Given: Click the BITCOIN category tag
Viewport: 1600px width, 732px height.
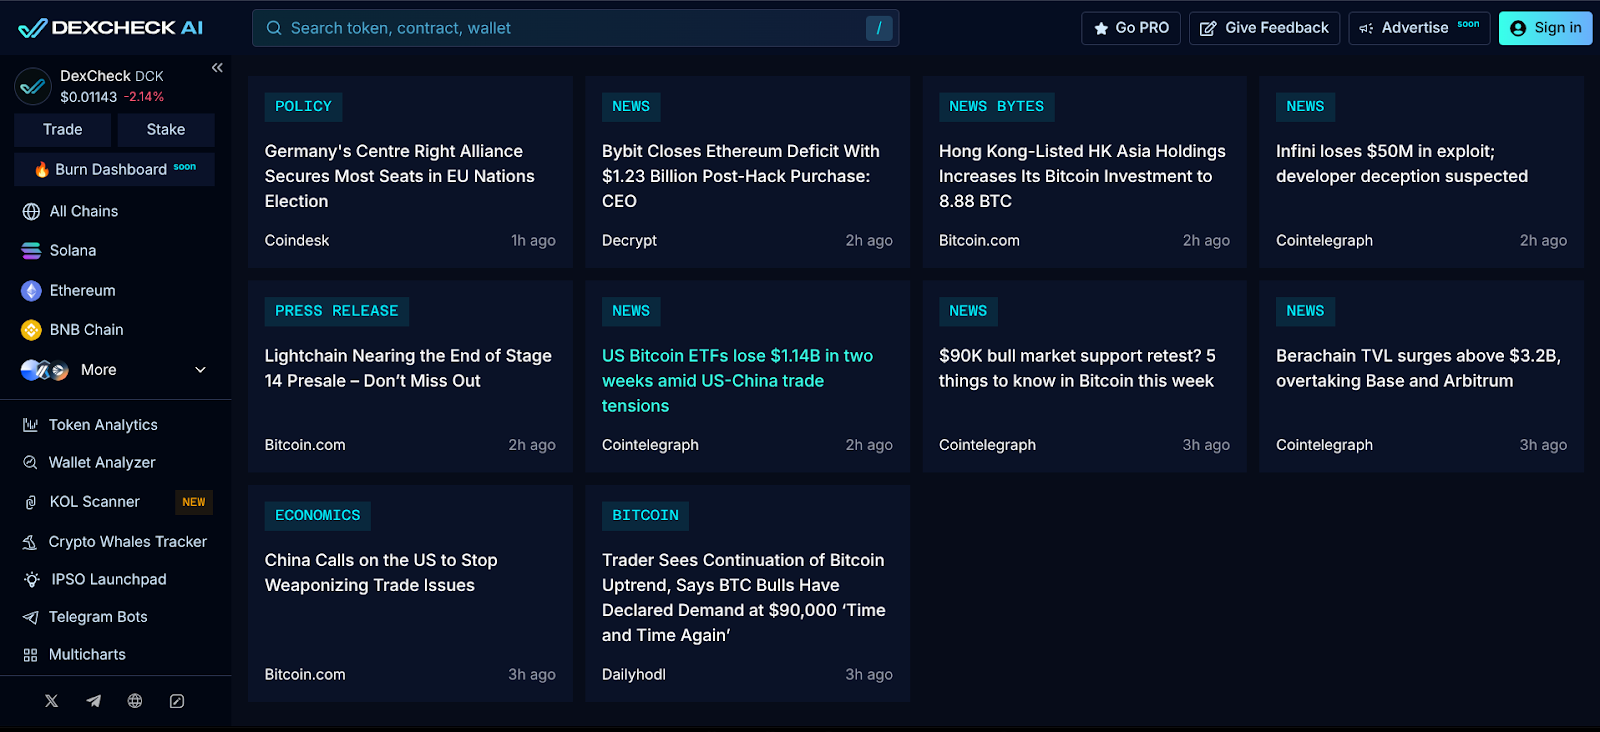Looking at the screenshot, I should pos(645,516).
